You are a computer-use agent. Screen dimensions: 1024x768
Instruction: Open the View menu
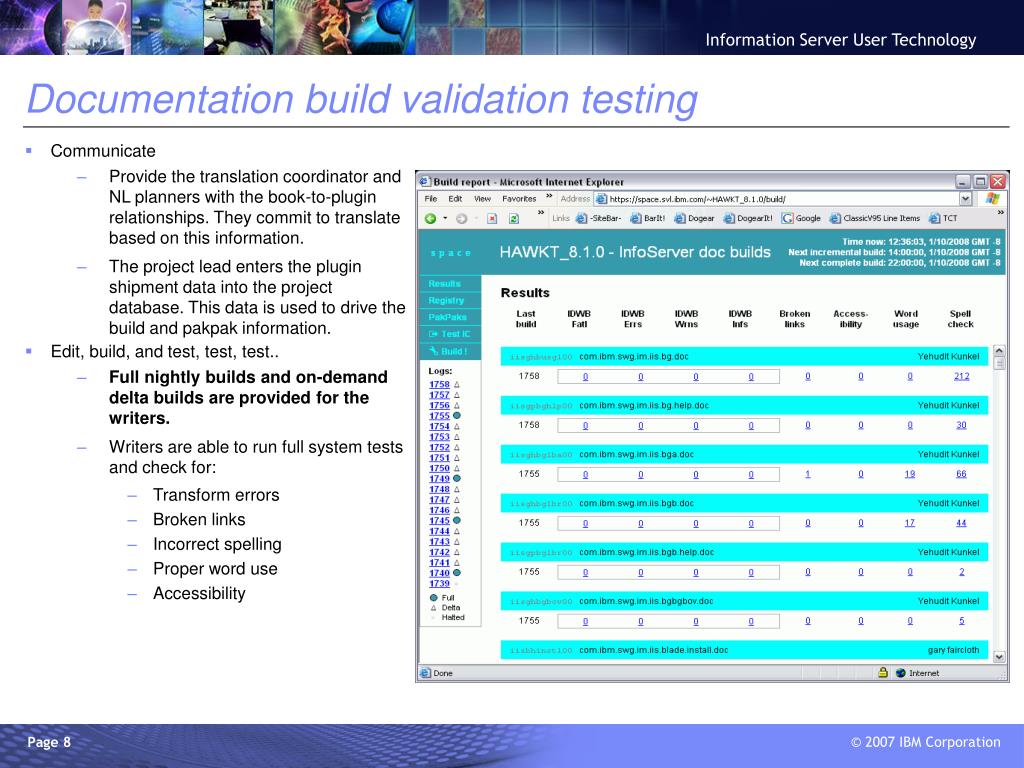click(x=482, y=199)
